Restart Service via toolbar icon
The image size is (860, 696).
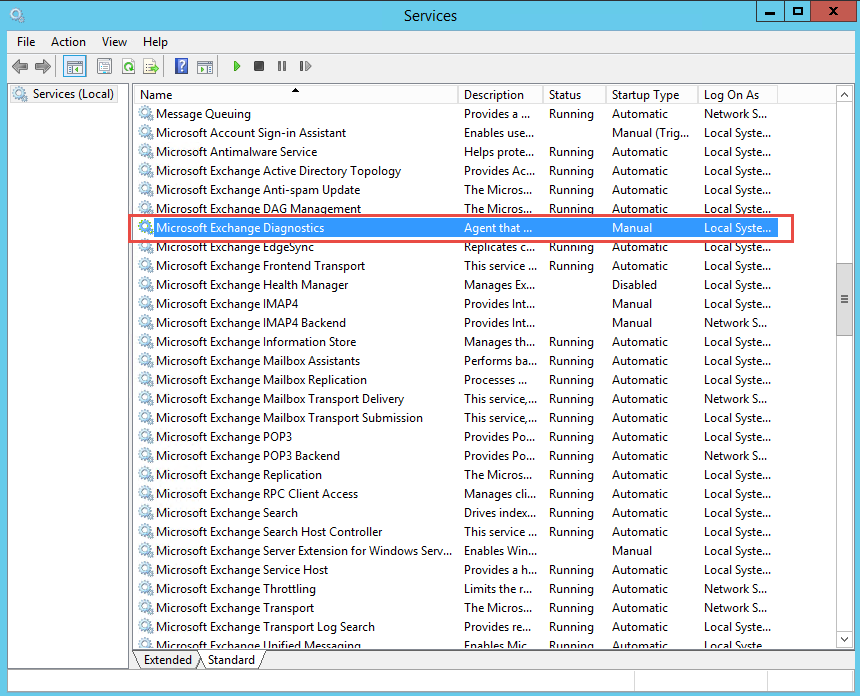(x=305, y=66)
